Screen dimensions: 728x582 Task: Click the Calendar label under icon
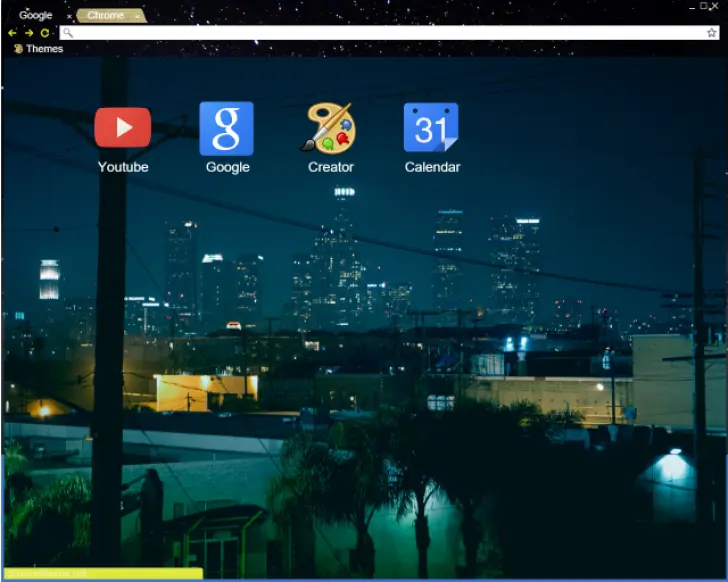point(432,167)
